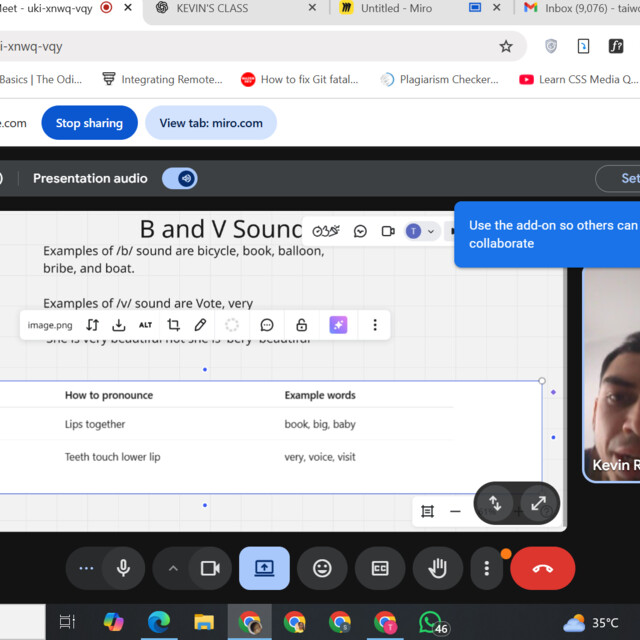Turn on closed captions

(x=380, y=568)
